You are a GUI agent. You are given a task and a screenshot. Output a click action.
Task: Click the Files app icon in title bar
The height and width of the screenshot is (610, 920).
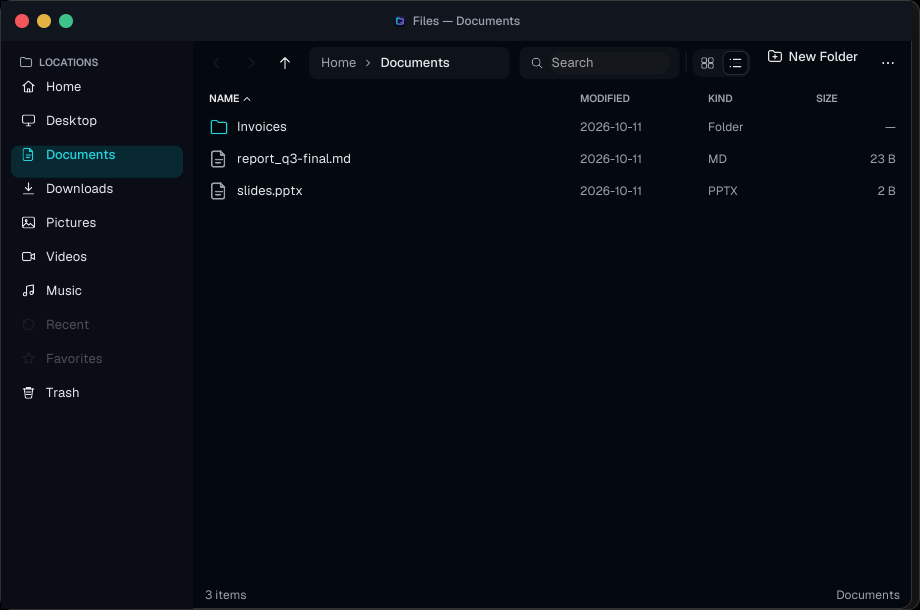pos(400,21)
